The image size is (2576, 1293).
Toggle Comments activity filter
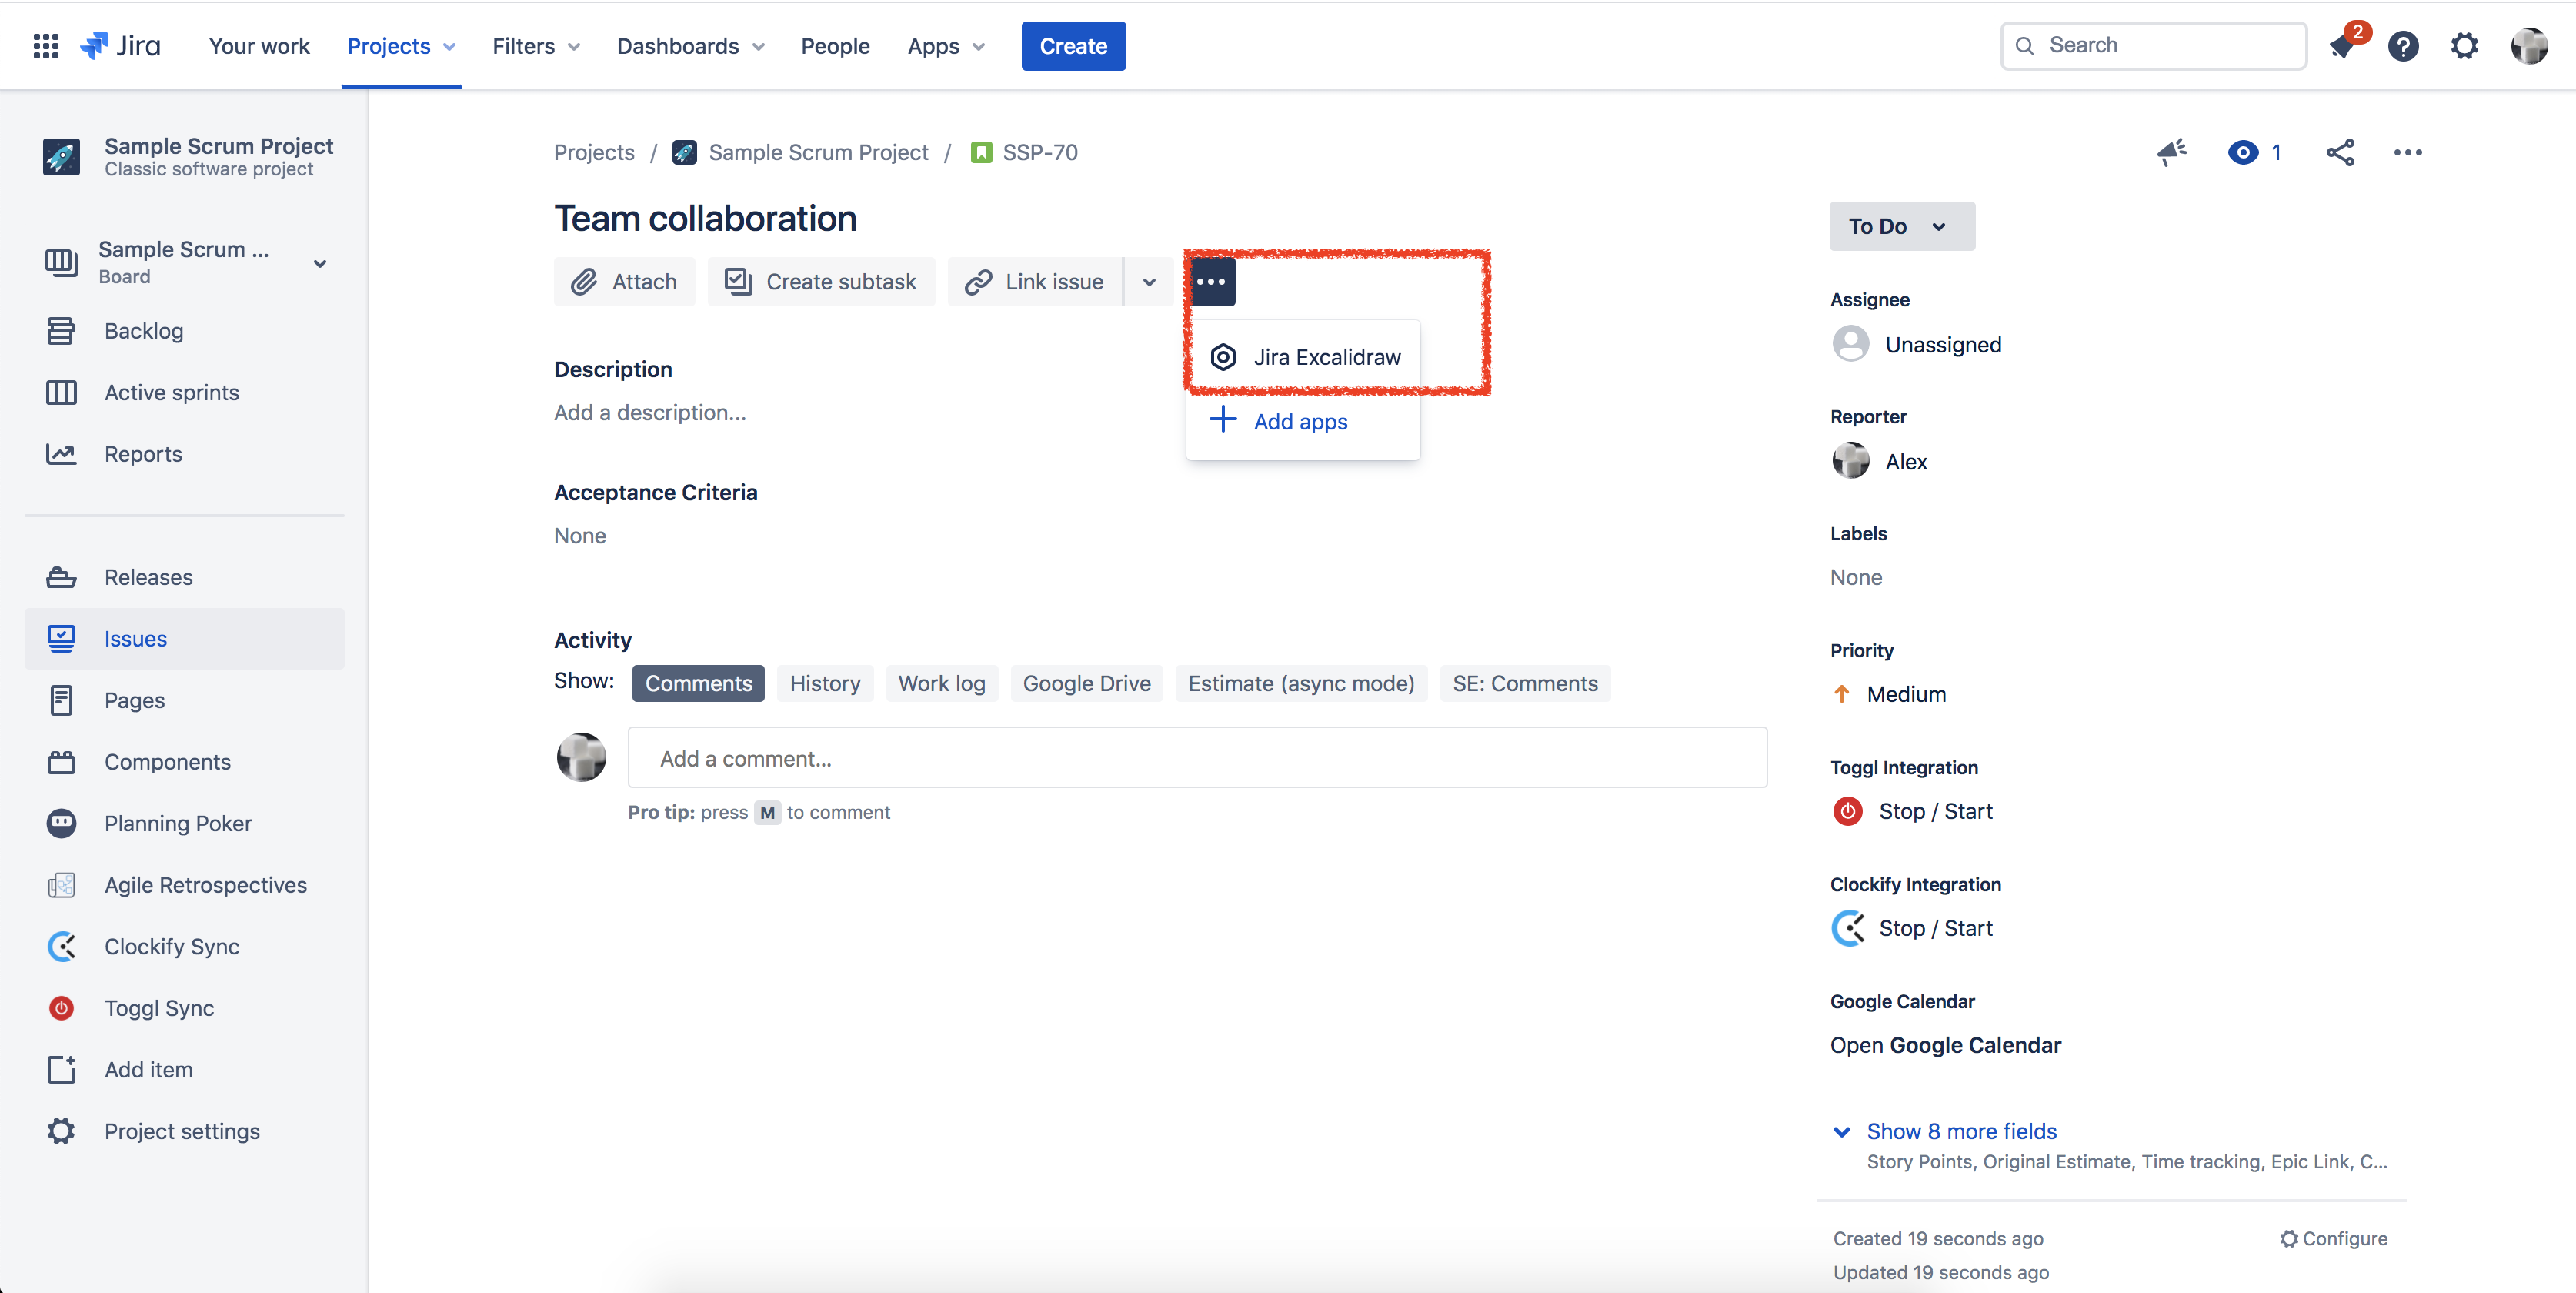point(698,683)
